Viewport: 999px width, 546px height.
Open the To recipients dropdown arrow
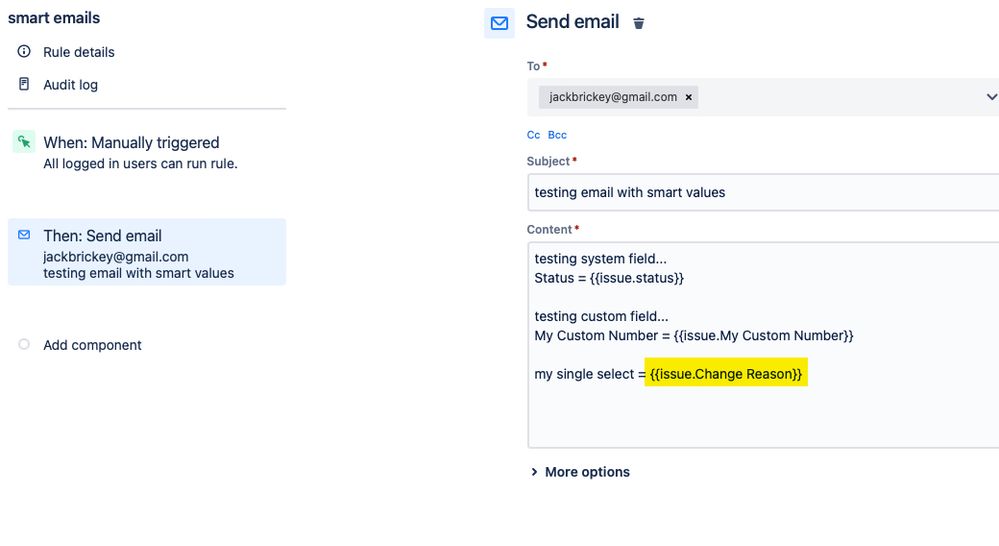point(991,97)
